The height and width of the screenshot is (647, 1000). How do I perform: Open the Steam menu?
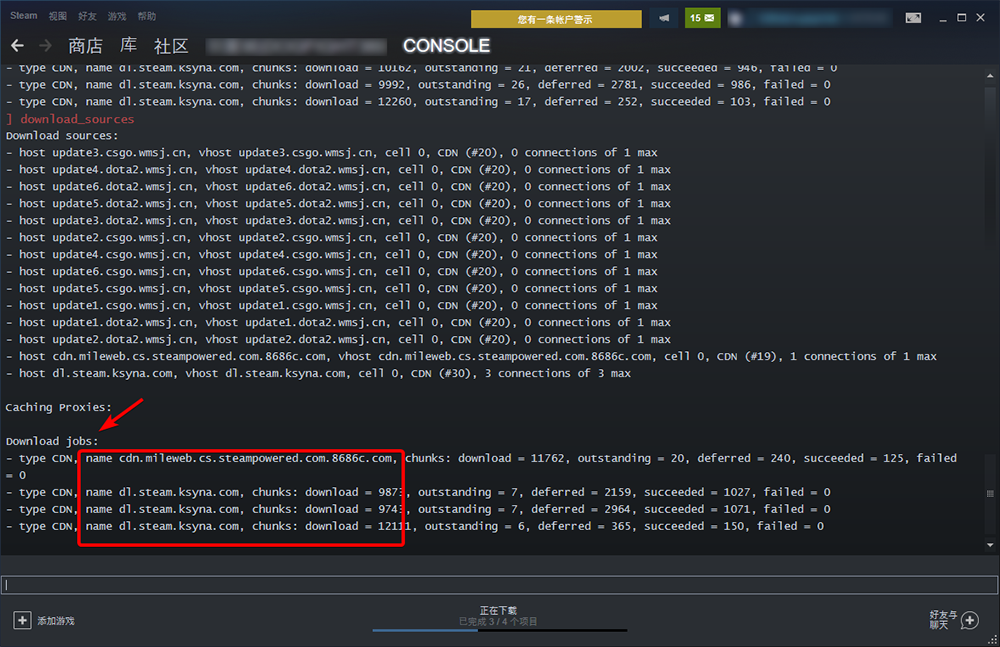pos(24,16)
